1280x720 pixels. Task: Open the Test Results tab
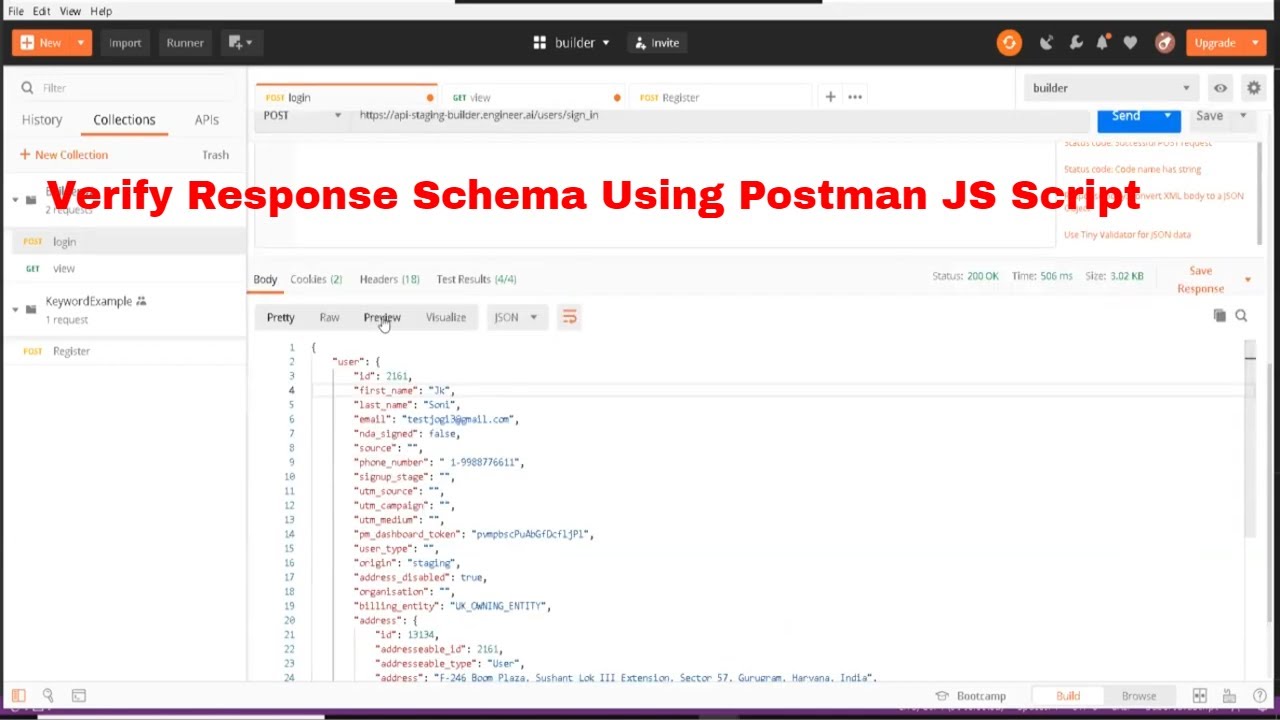pos(476,279)
